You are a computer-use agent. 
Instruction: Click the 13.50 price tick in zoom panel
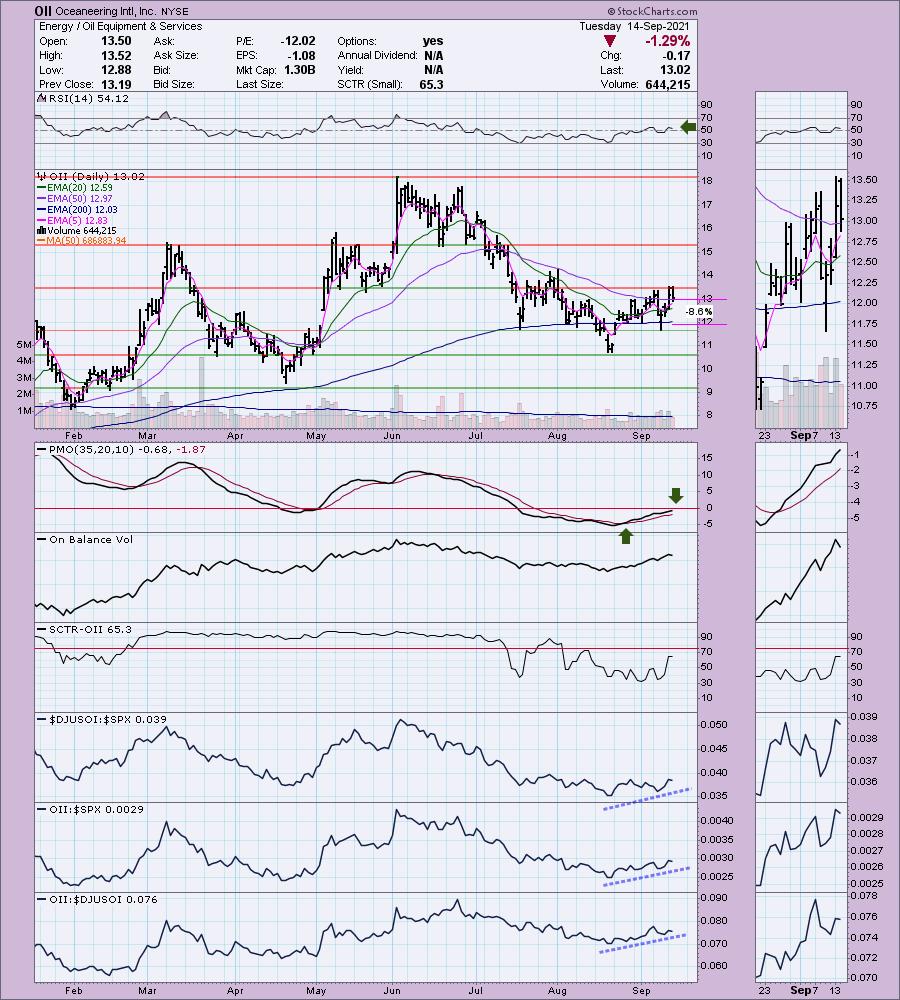pyautogui.click(x=864, y=179)
